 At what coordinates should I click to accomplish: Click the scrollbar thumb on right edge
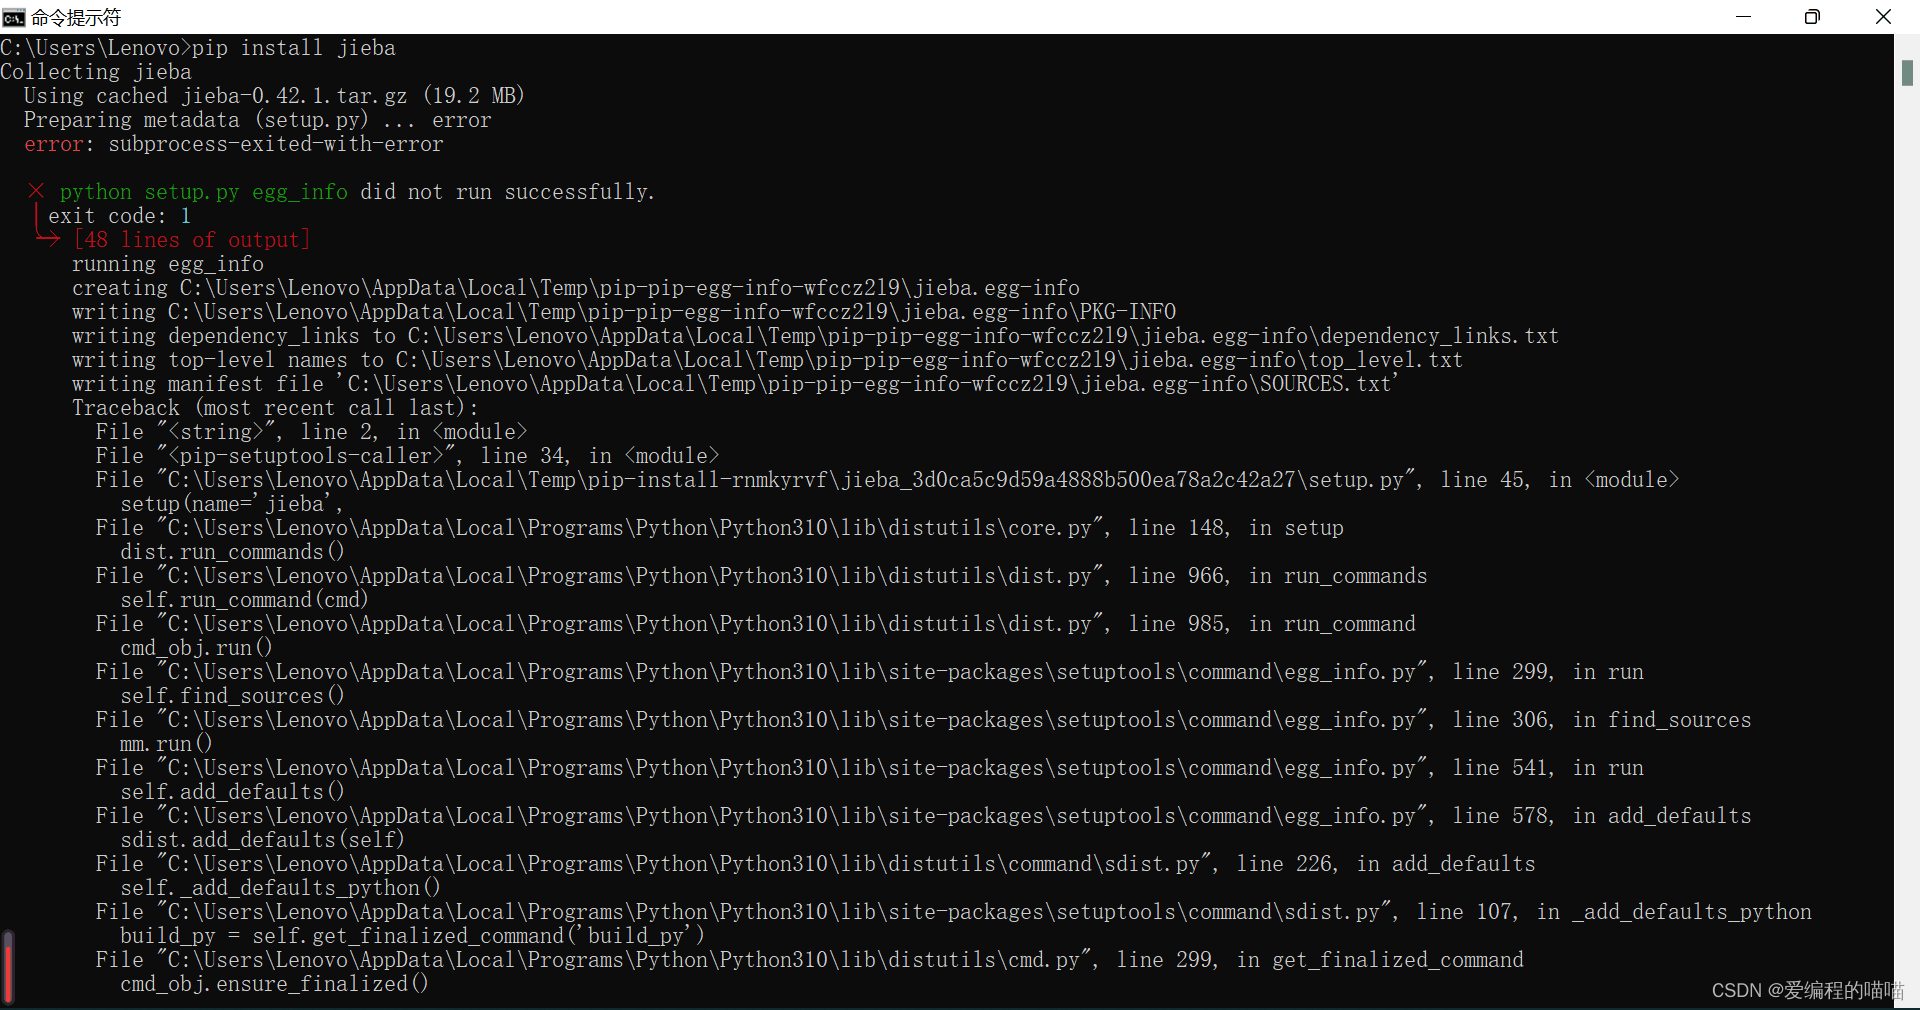tap(1908, 73)
